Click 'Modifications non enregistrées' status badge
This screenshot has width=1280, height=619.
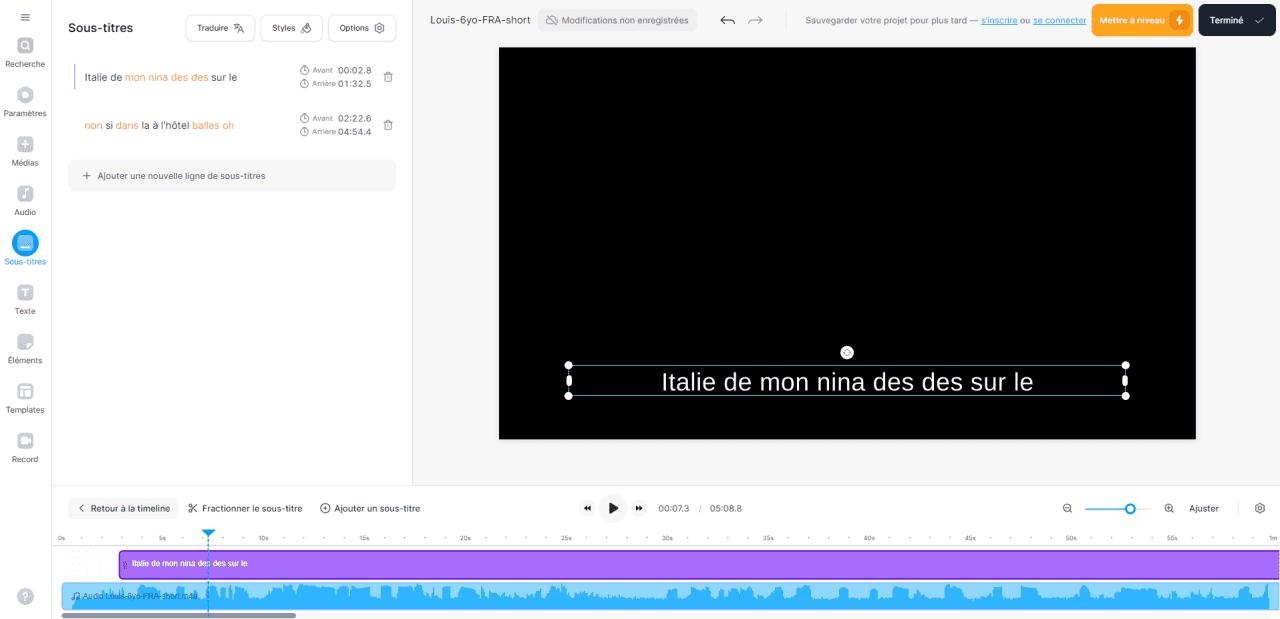pos(617,20)
